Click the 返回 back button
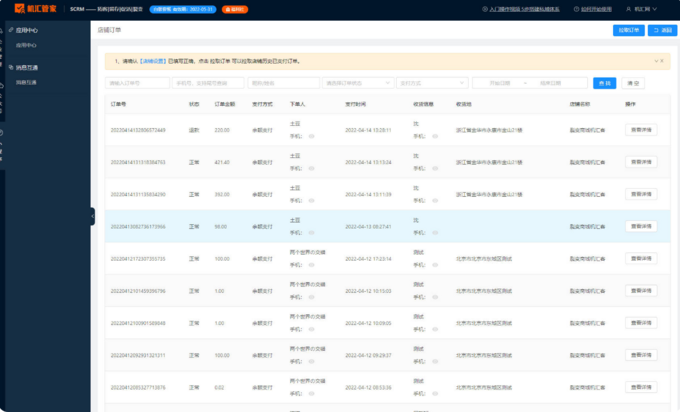 pyautogui.click(x=662, y=30)
